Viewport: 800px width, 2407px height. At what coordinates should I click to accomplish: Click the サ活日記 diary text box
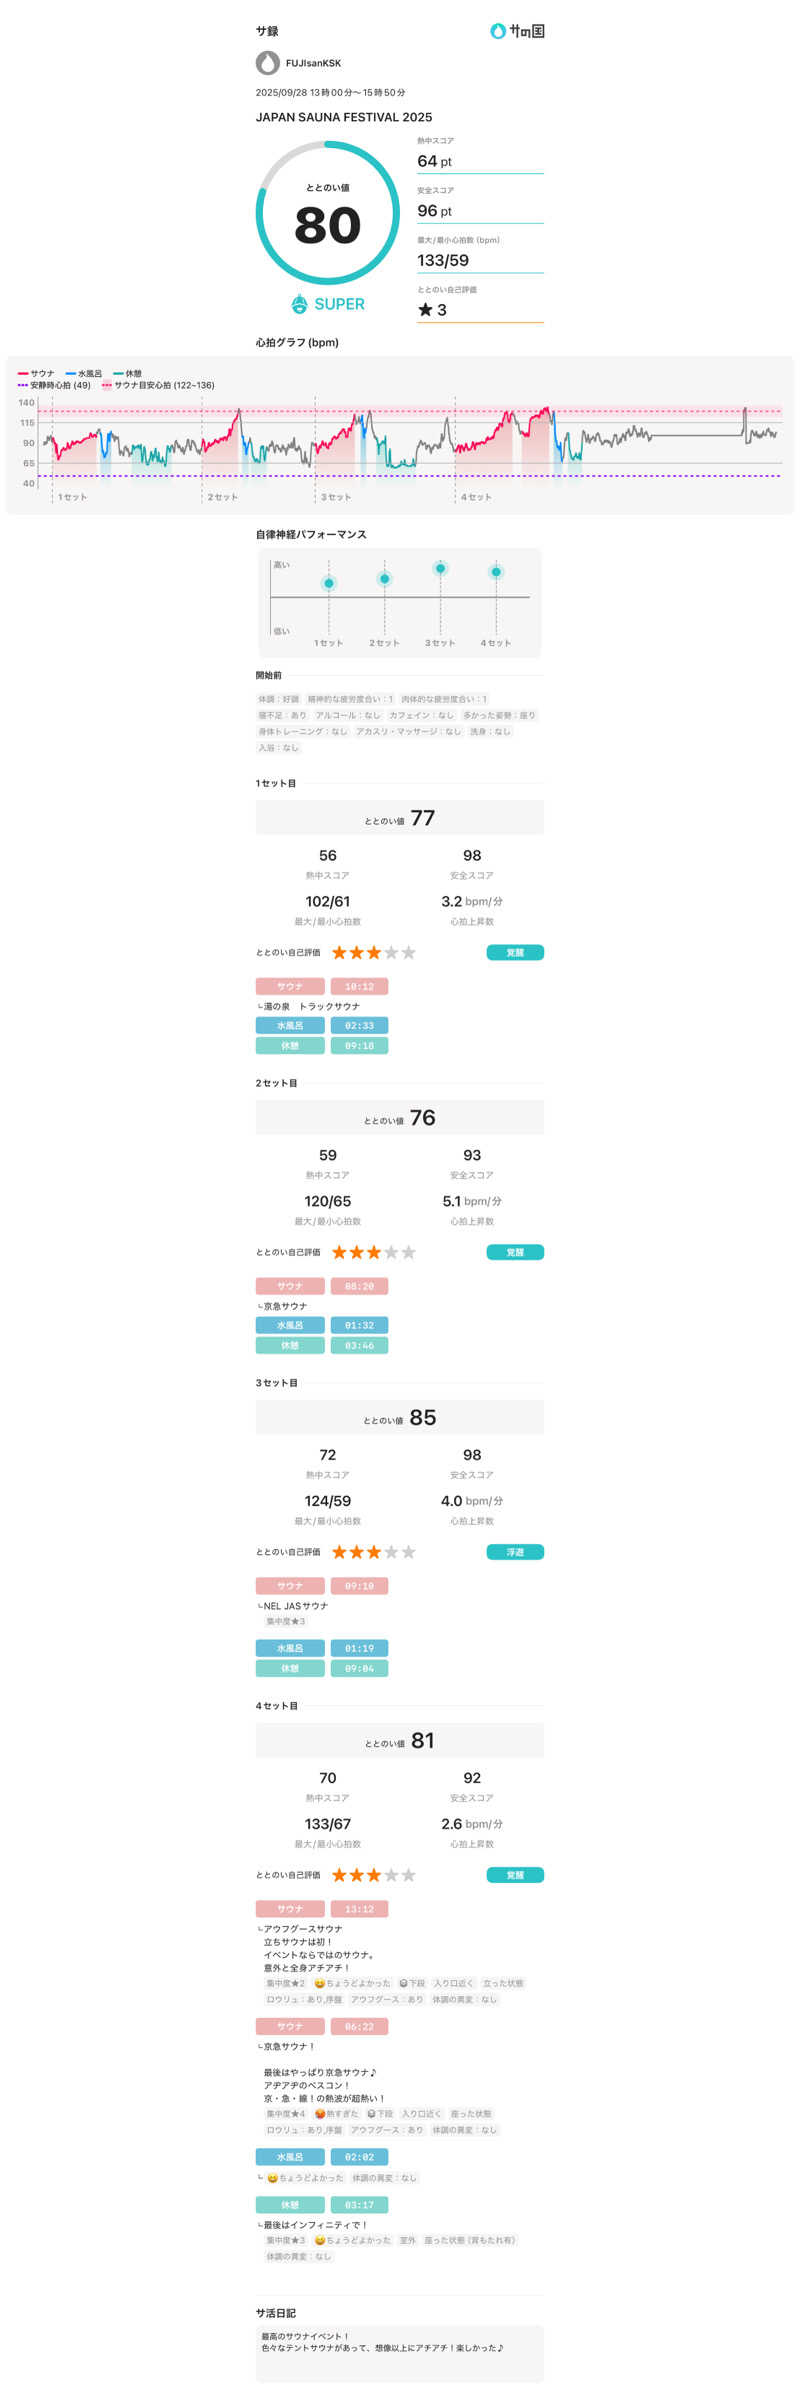(399, 2353)
